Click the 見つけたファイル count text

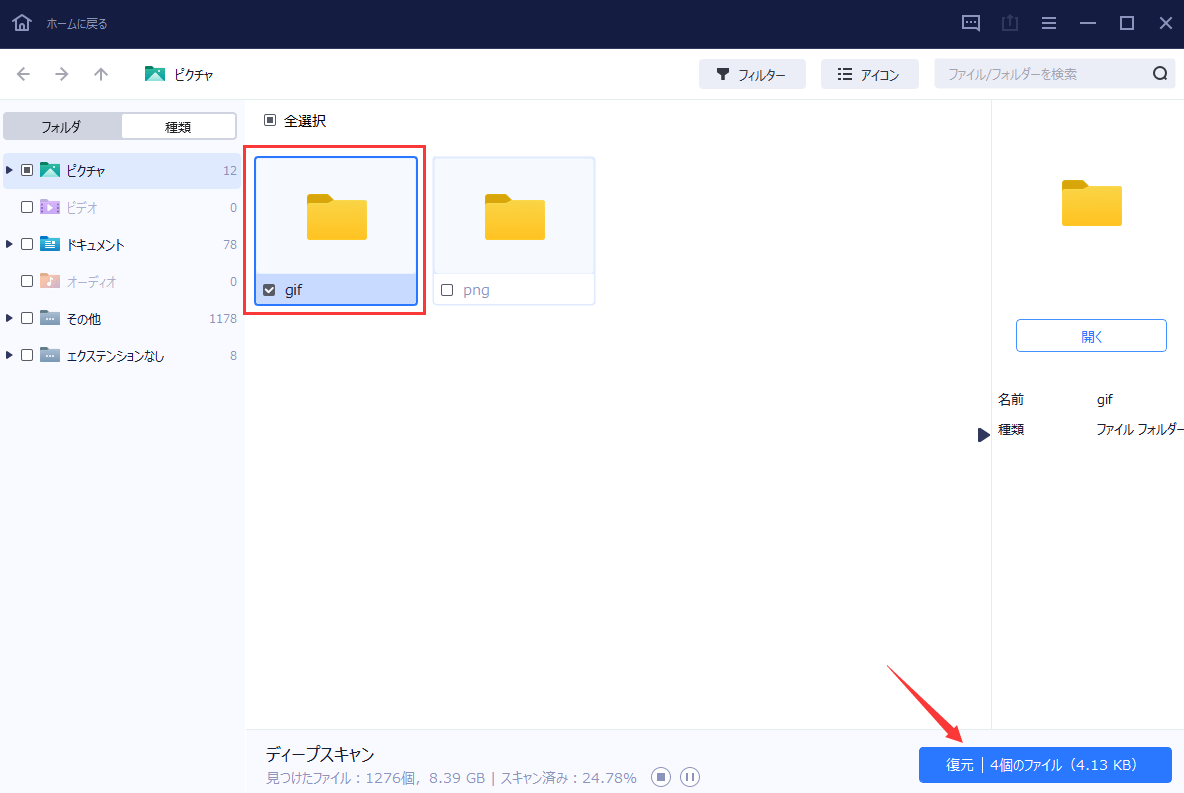click(375, 777)
